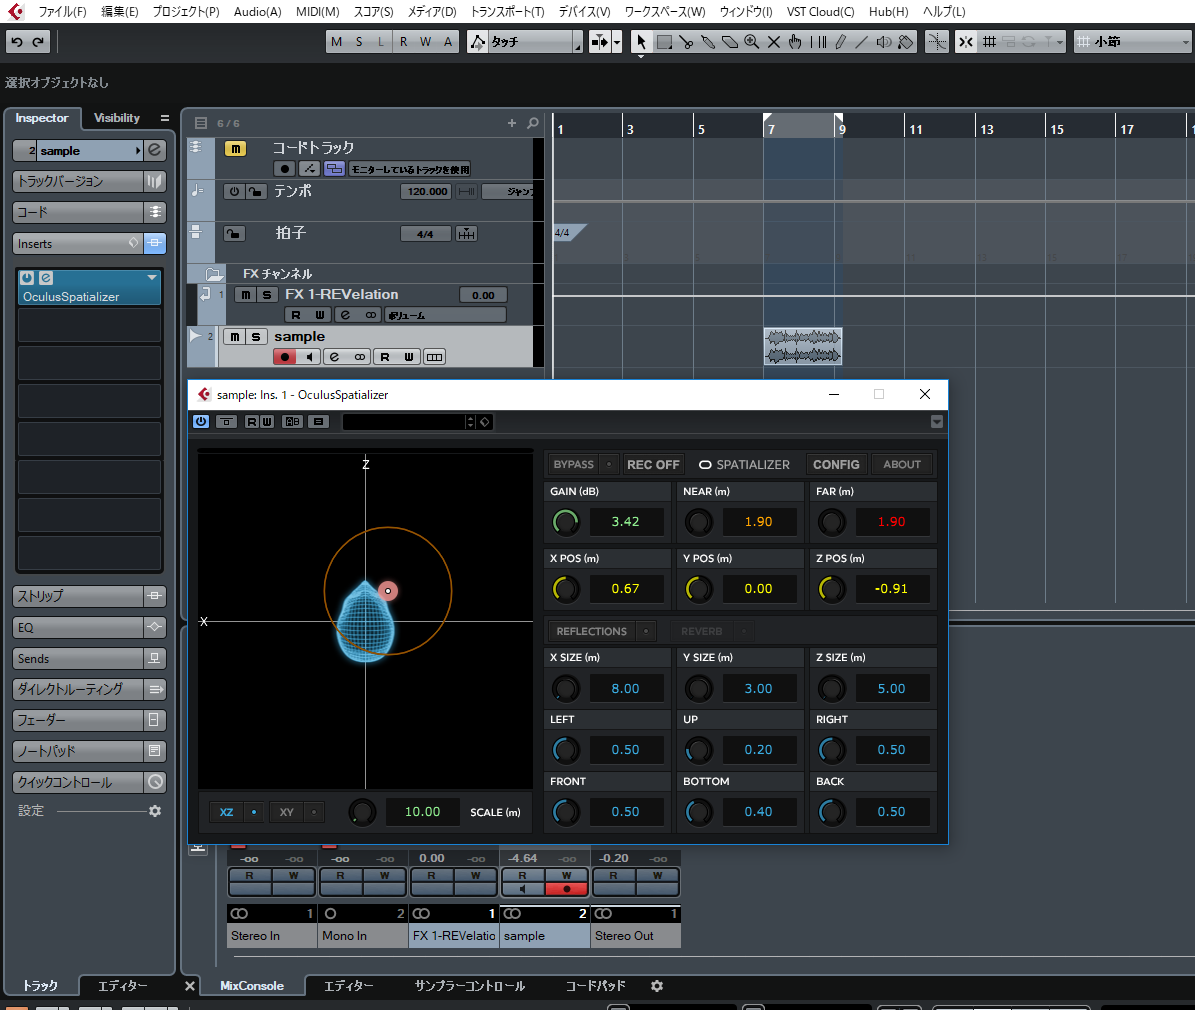Click the X POS (m) knob
This screenshot has height=1010, width=1195.
(x=565, y=588)
